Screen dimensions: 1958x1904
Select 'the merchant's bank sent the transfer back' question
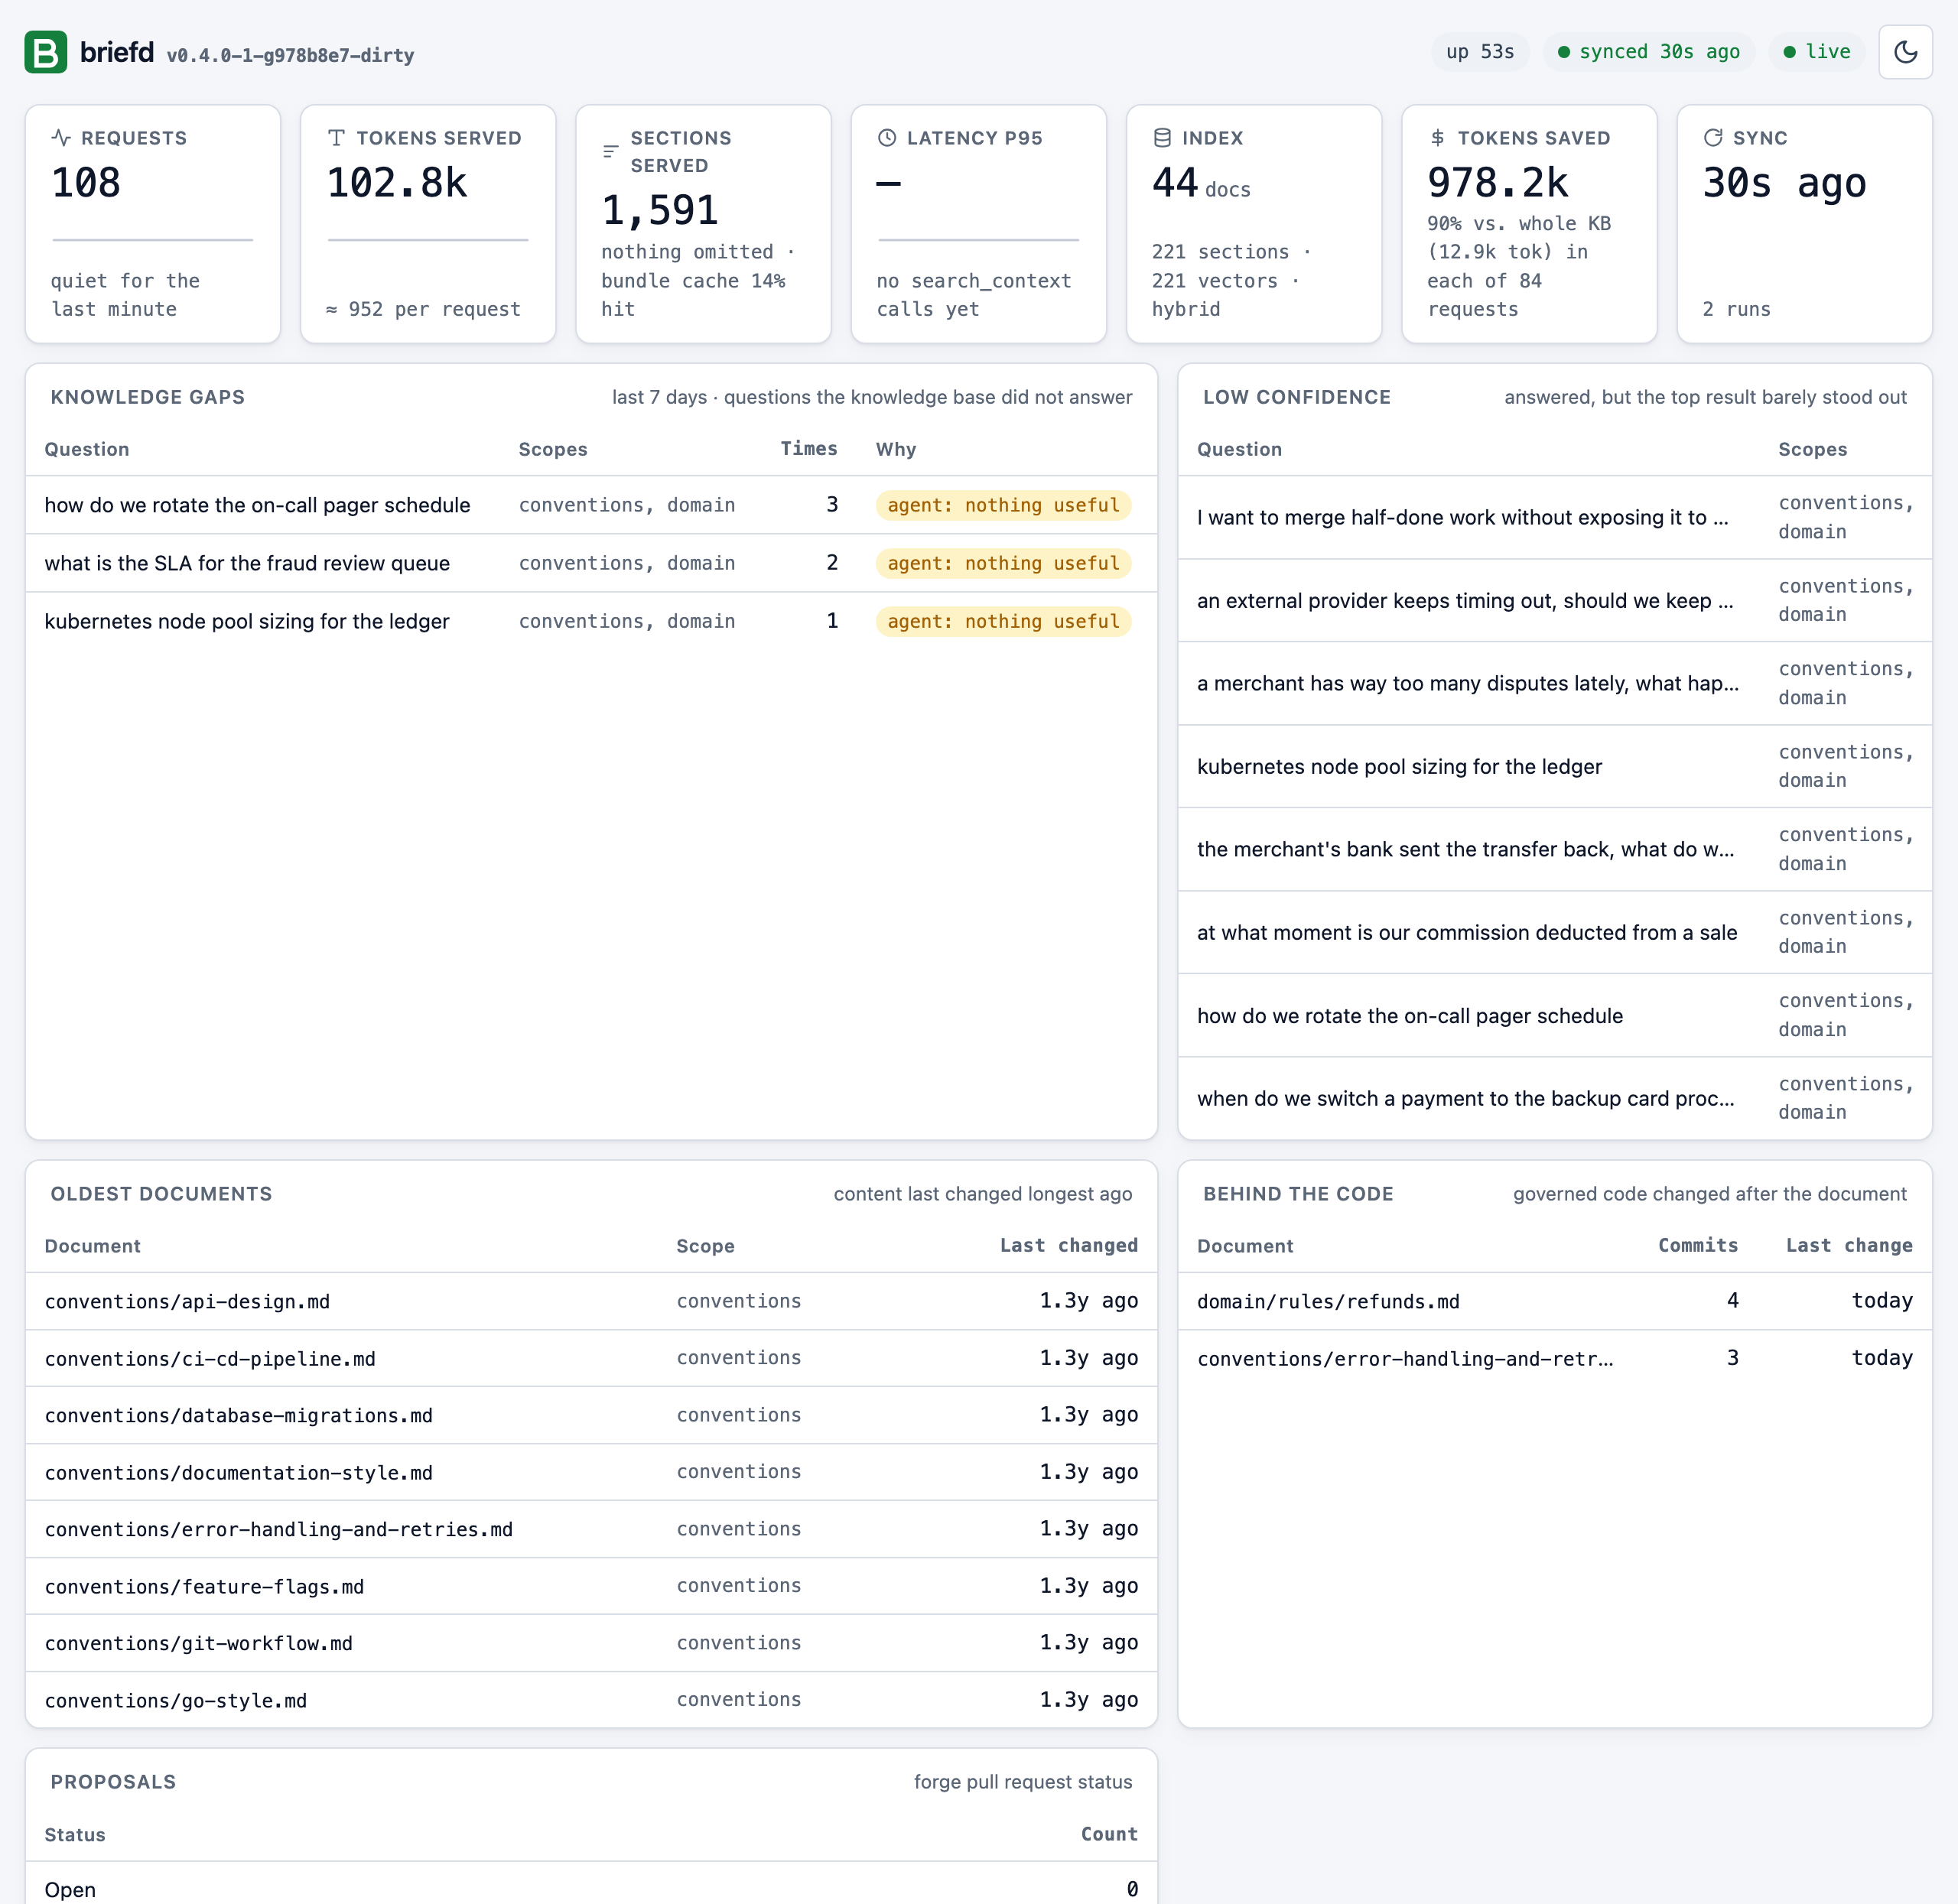[x=1555, y=849]
